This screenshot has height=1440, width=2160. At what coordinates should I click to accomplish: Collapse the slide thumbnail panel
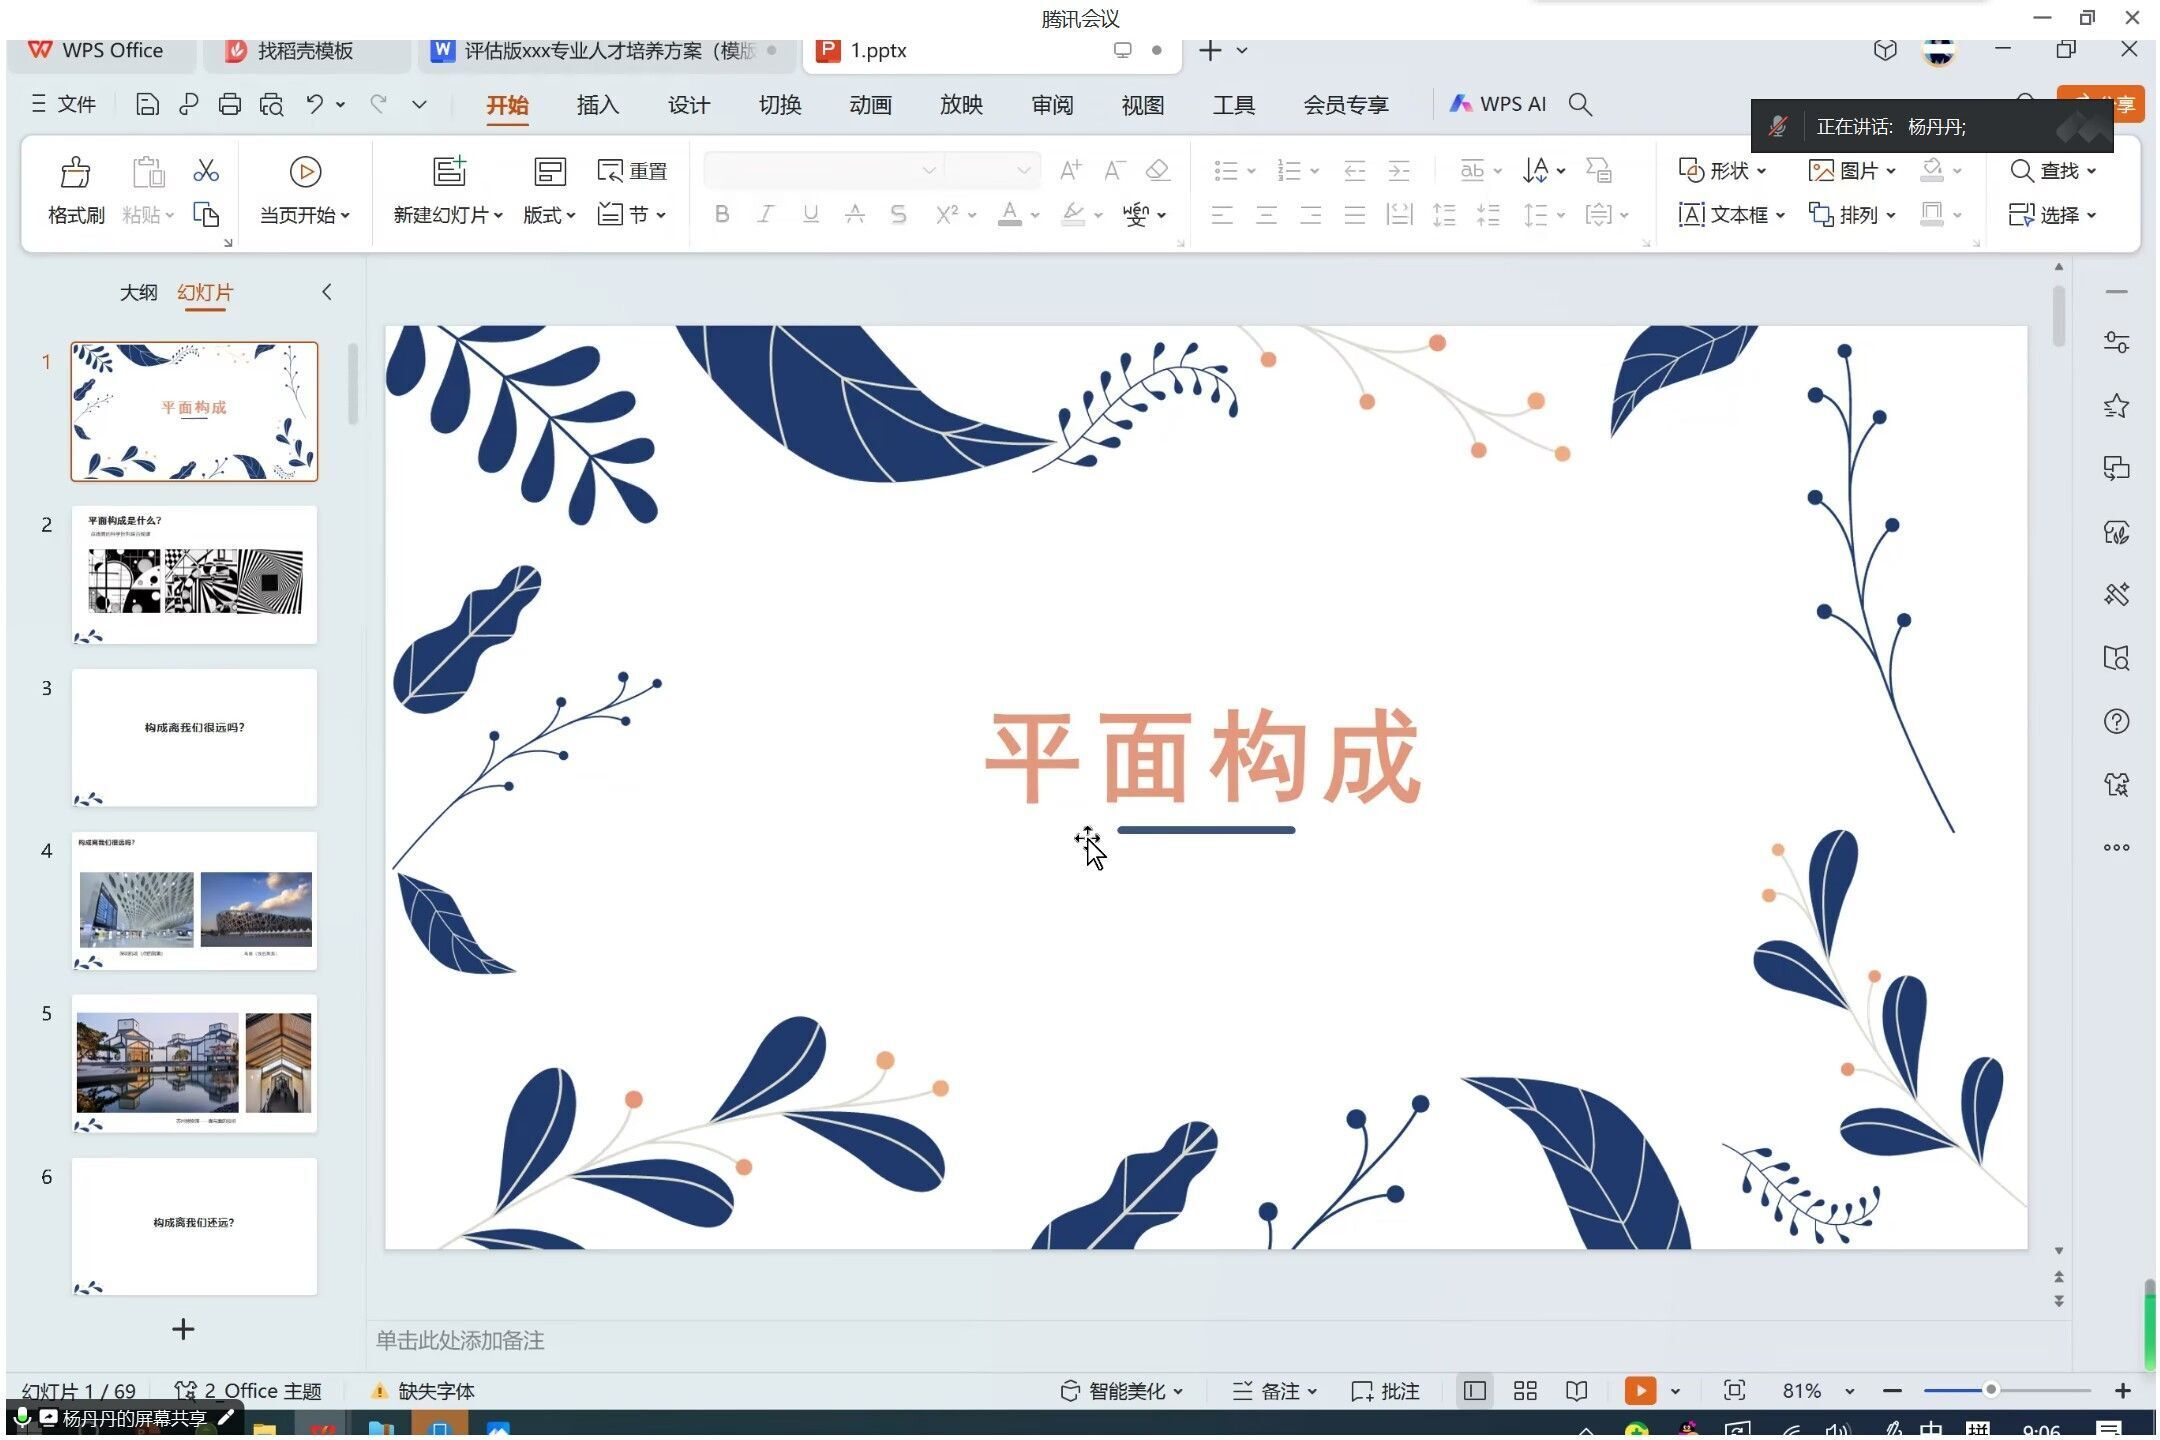(327, 292)
